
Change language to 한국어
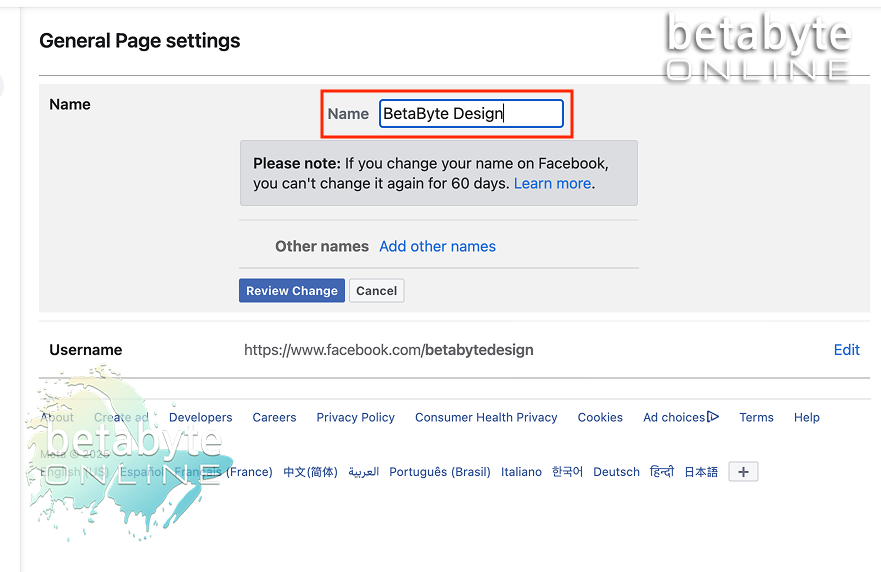(x=567, y=472)
